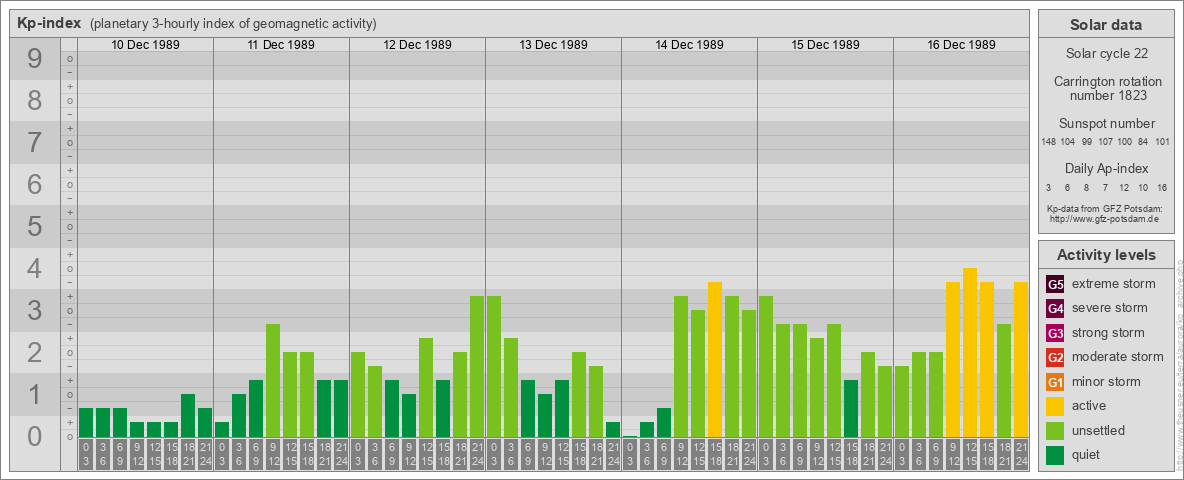This screenshot has width=1184, height=480.
Task: Click the 15 Dec 1989 date header
Action: tap(825, 45)
